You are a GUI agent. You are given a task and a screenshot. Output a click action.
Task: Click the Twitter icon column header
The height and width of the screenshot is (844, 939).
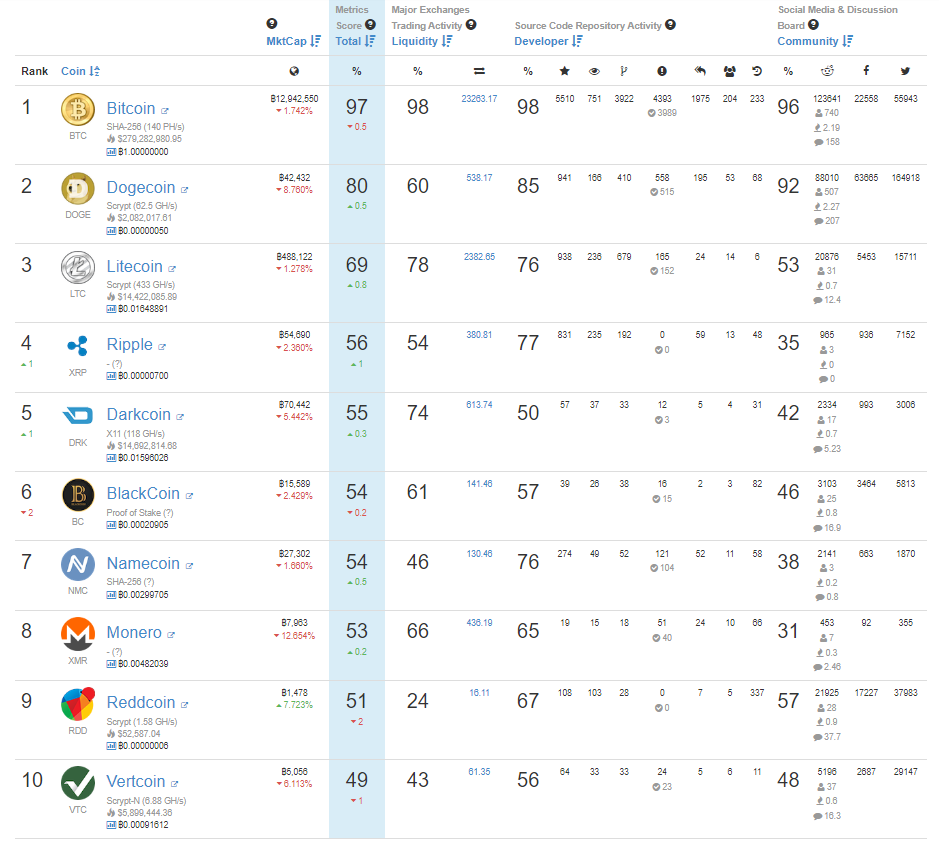(905, 71)
